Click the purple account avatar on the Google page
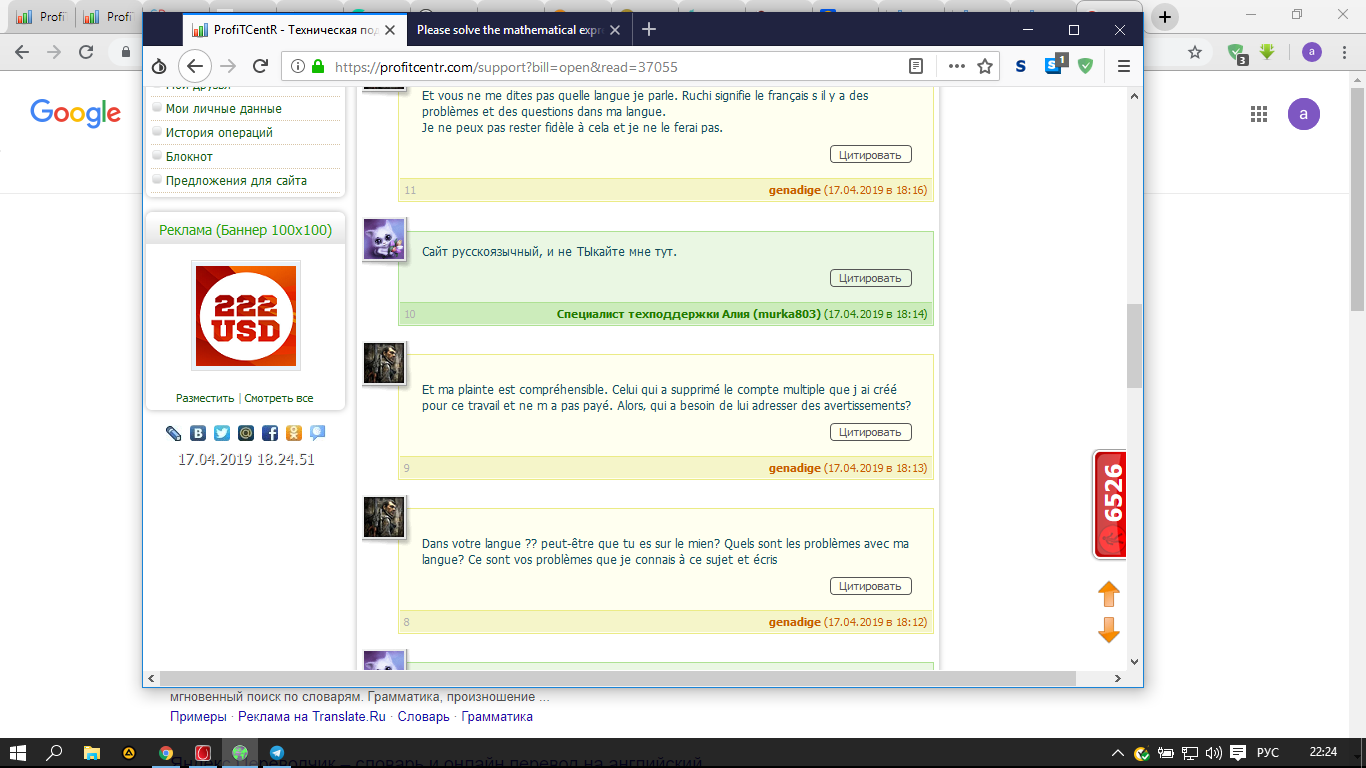The width and height of the screenshot is (1366, 768). 1303,114
